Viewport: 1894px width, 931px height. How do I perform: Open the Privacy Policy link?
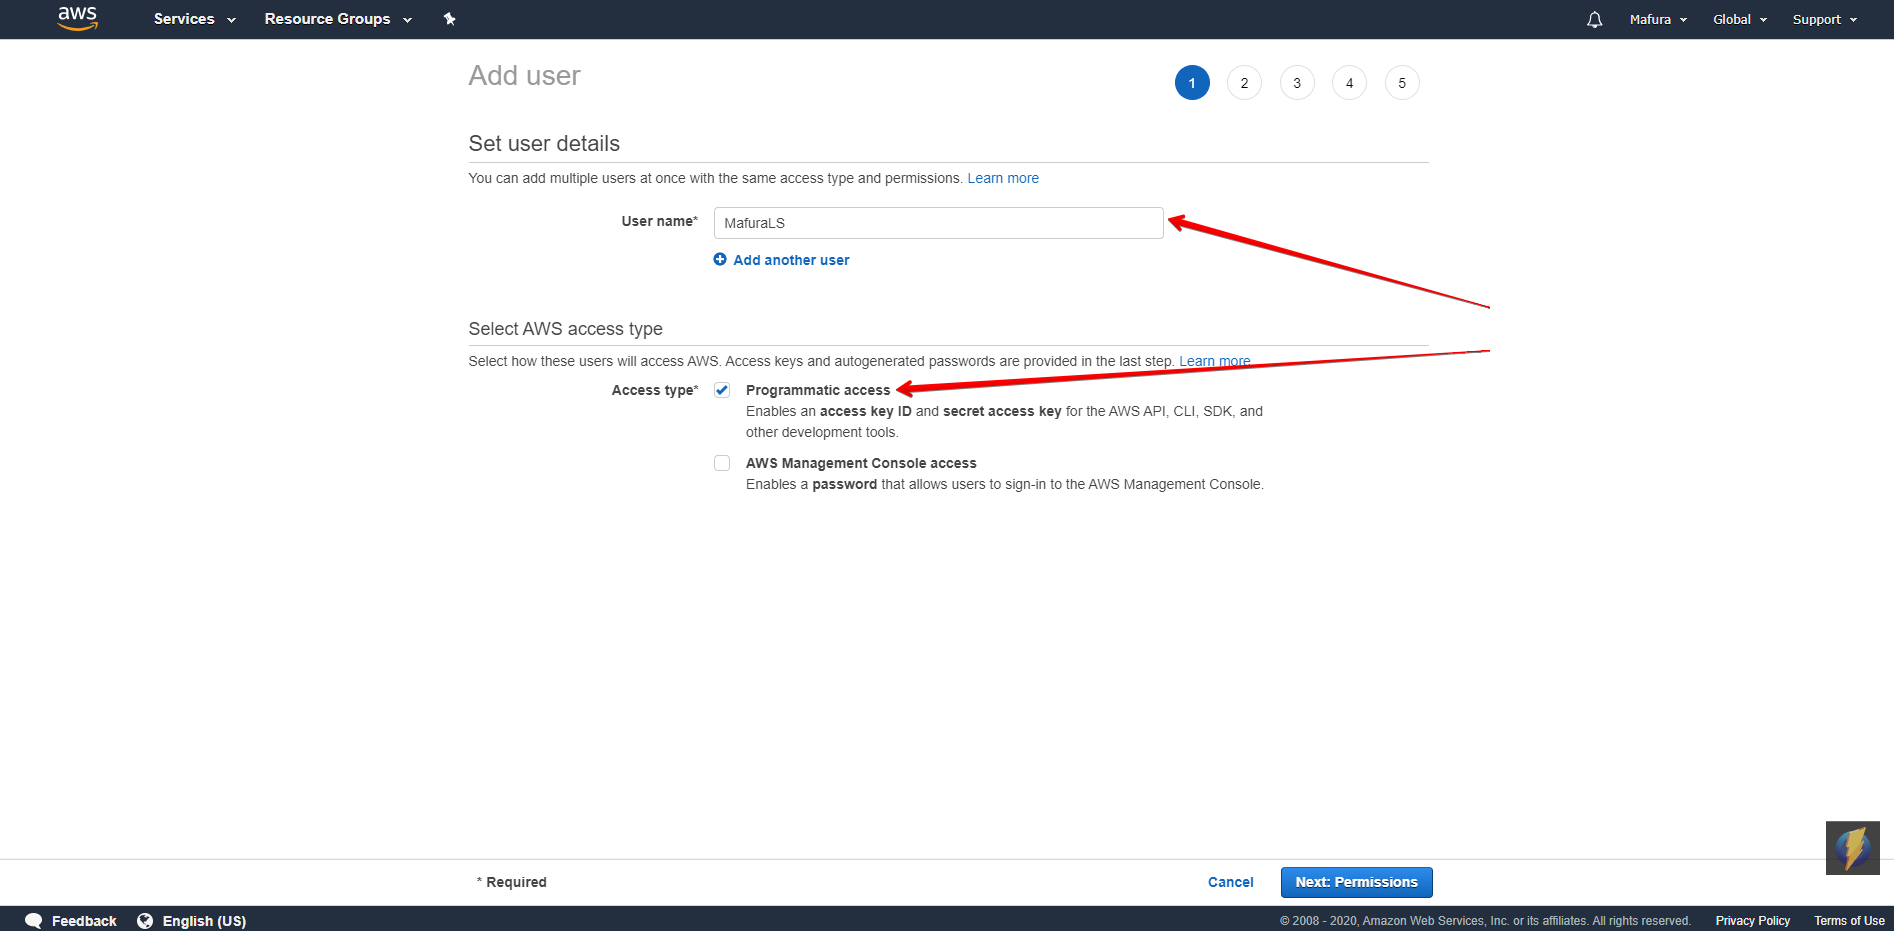click(x=1753, y=921)
